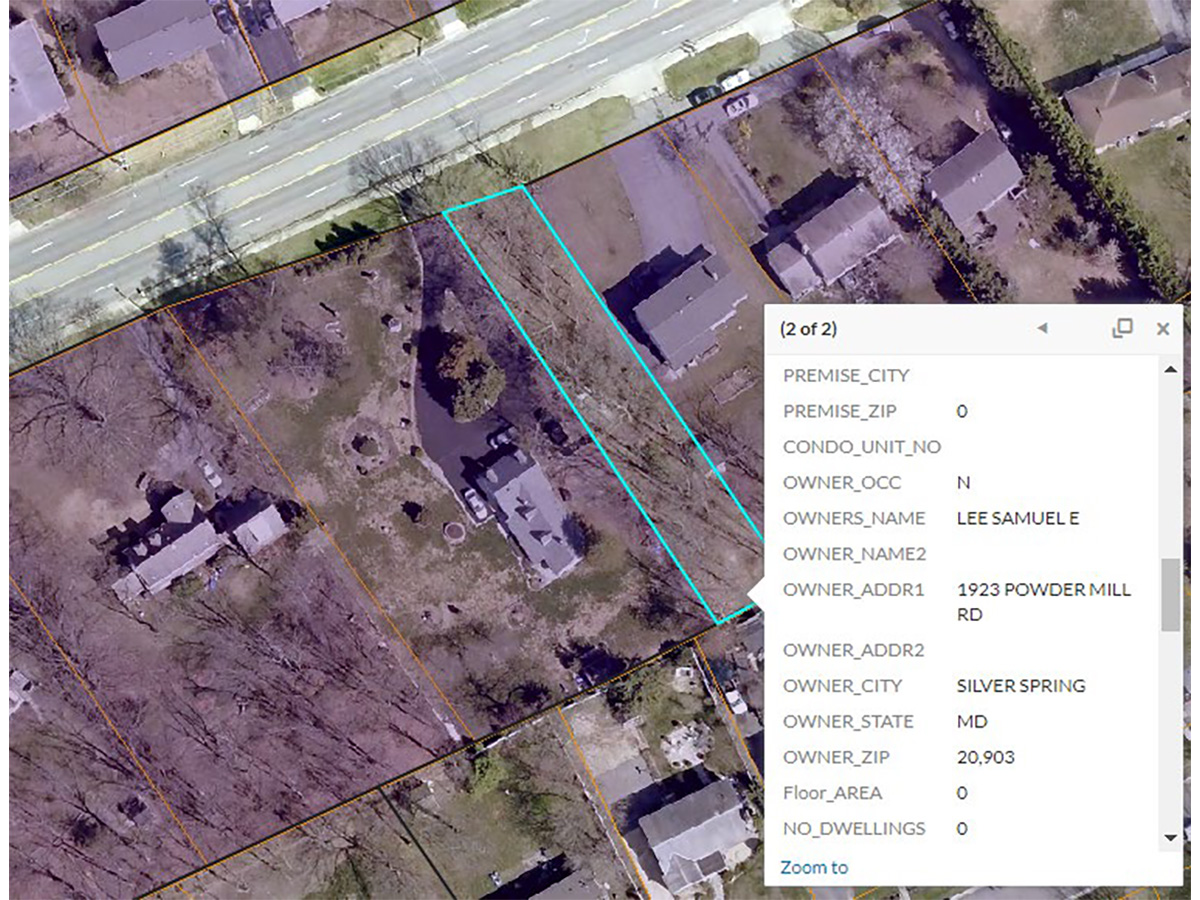Click the Zoom to link
This screenshot has height=900, width=1200.
(814, 867)
